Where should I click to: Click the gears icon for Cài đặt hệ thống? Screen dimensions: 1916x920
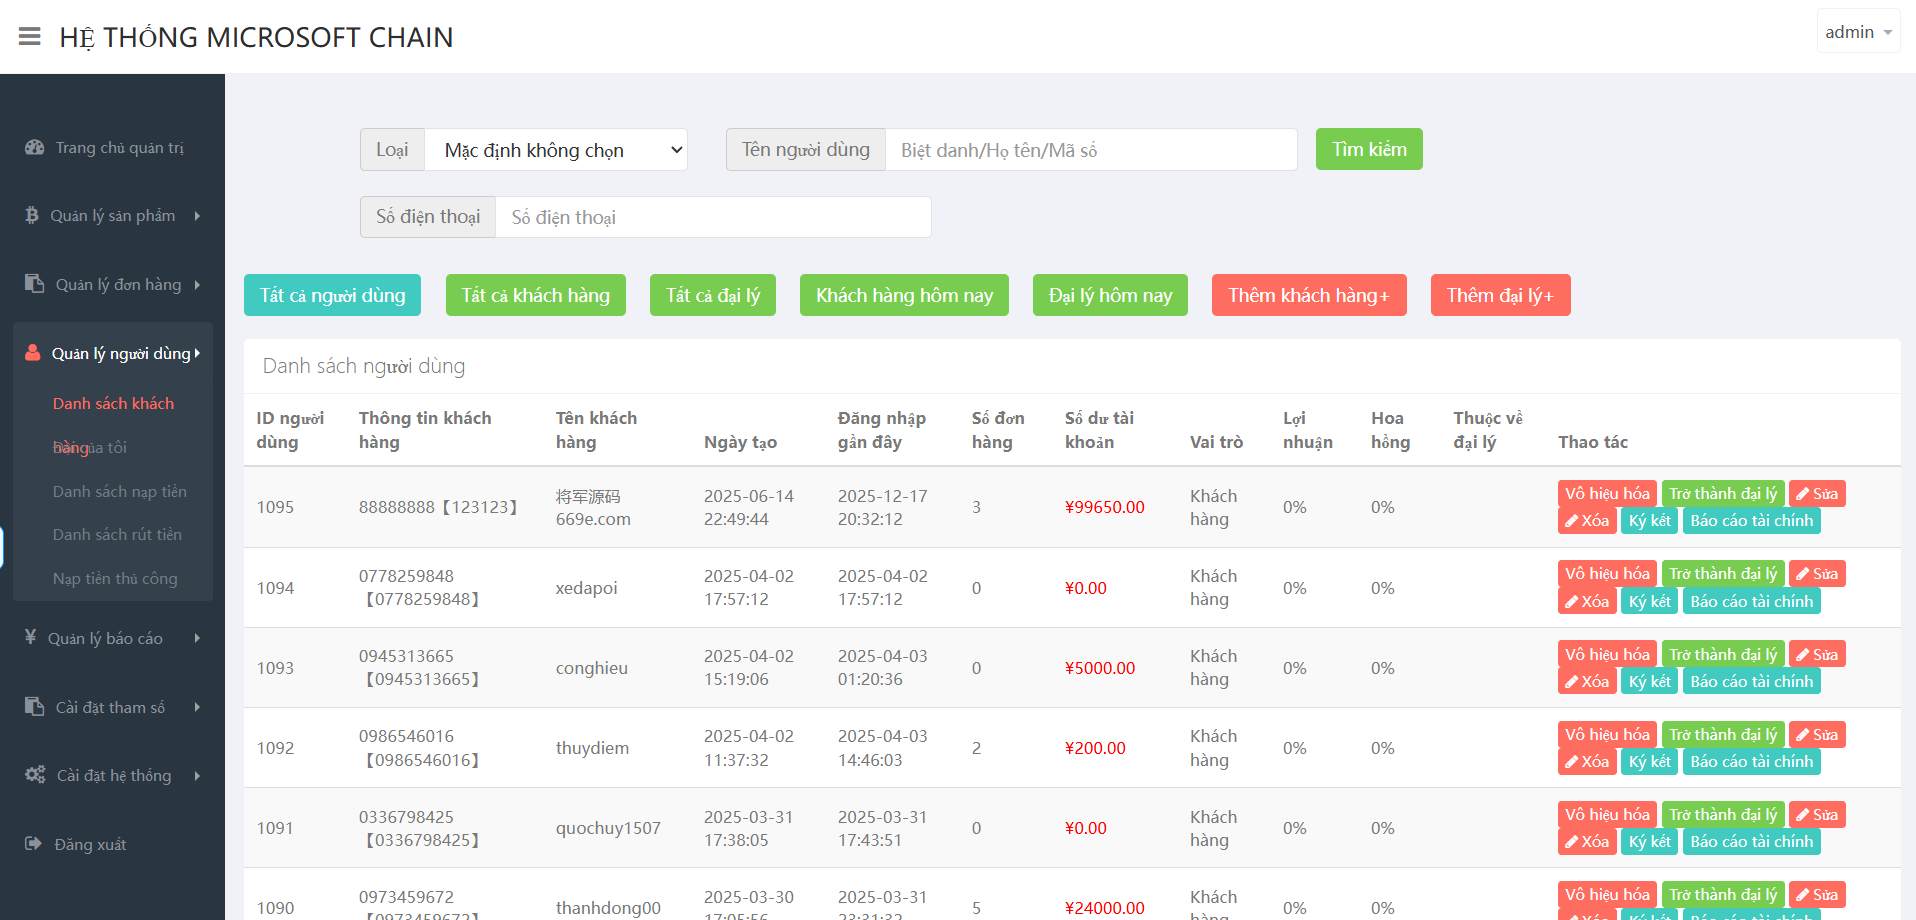(35, 775)
